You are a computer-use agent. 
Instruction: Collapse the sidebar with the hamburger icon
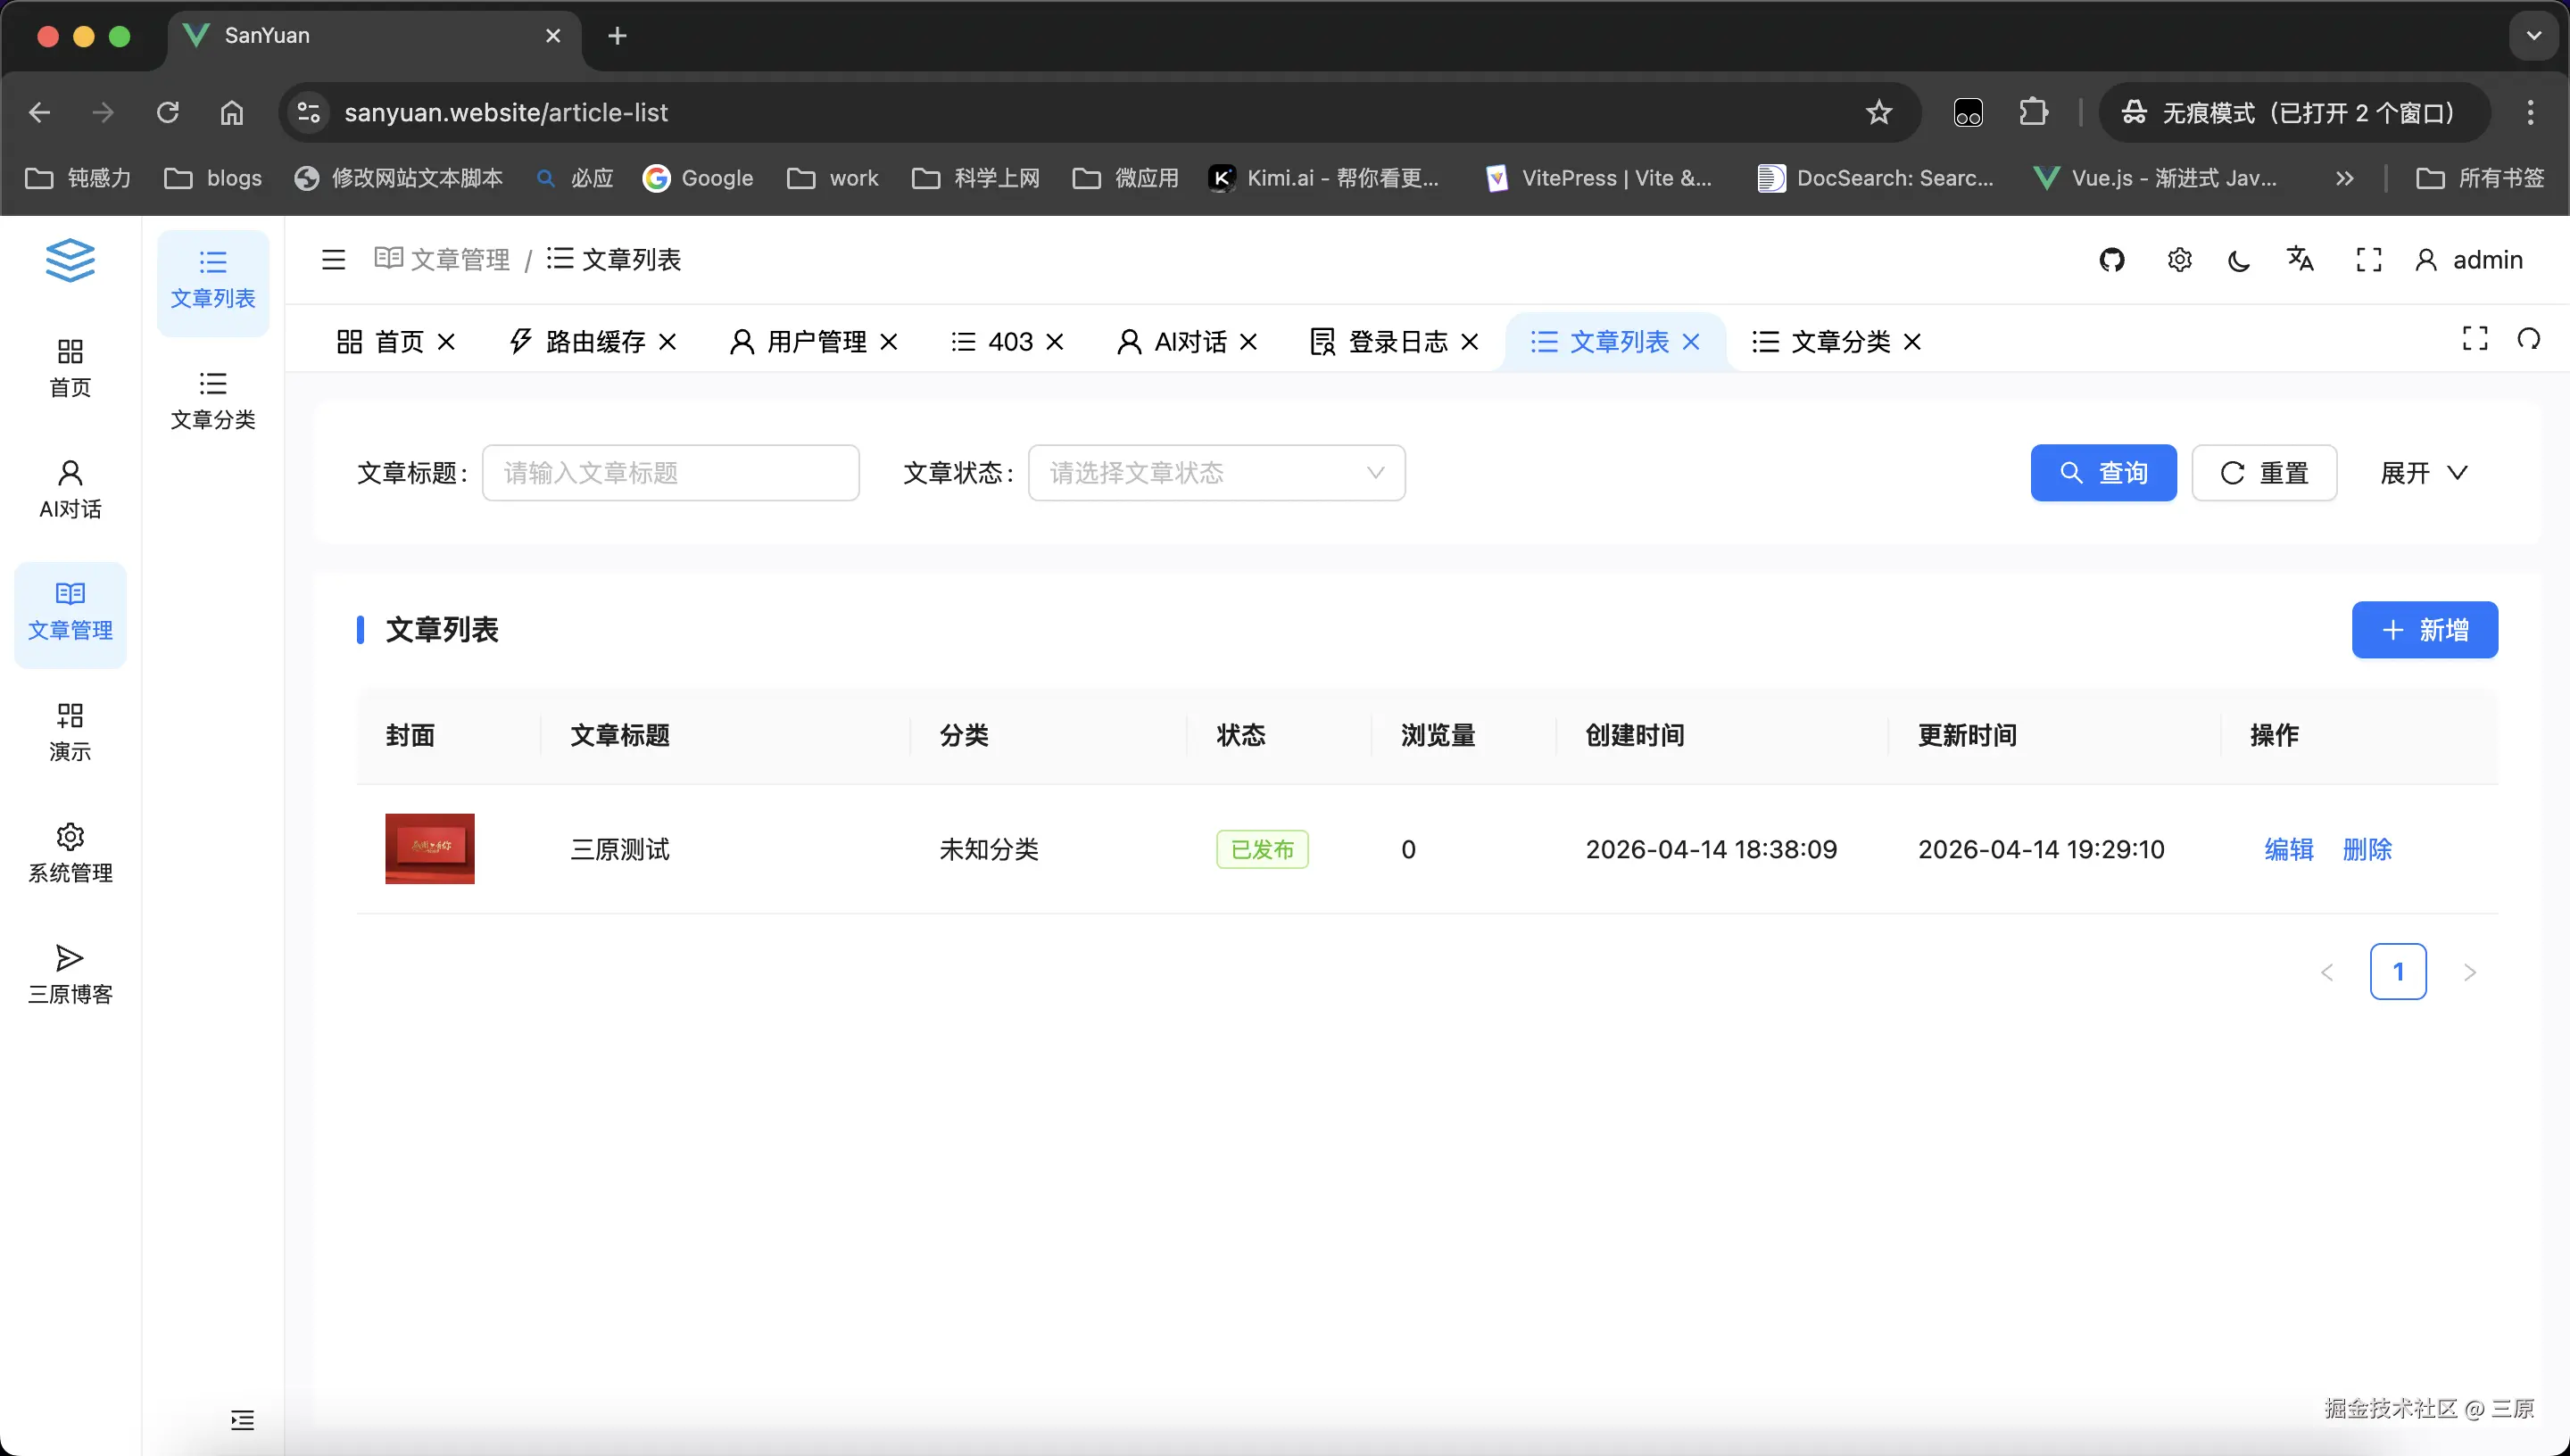click(x=332, y=259)
